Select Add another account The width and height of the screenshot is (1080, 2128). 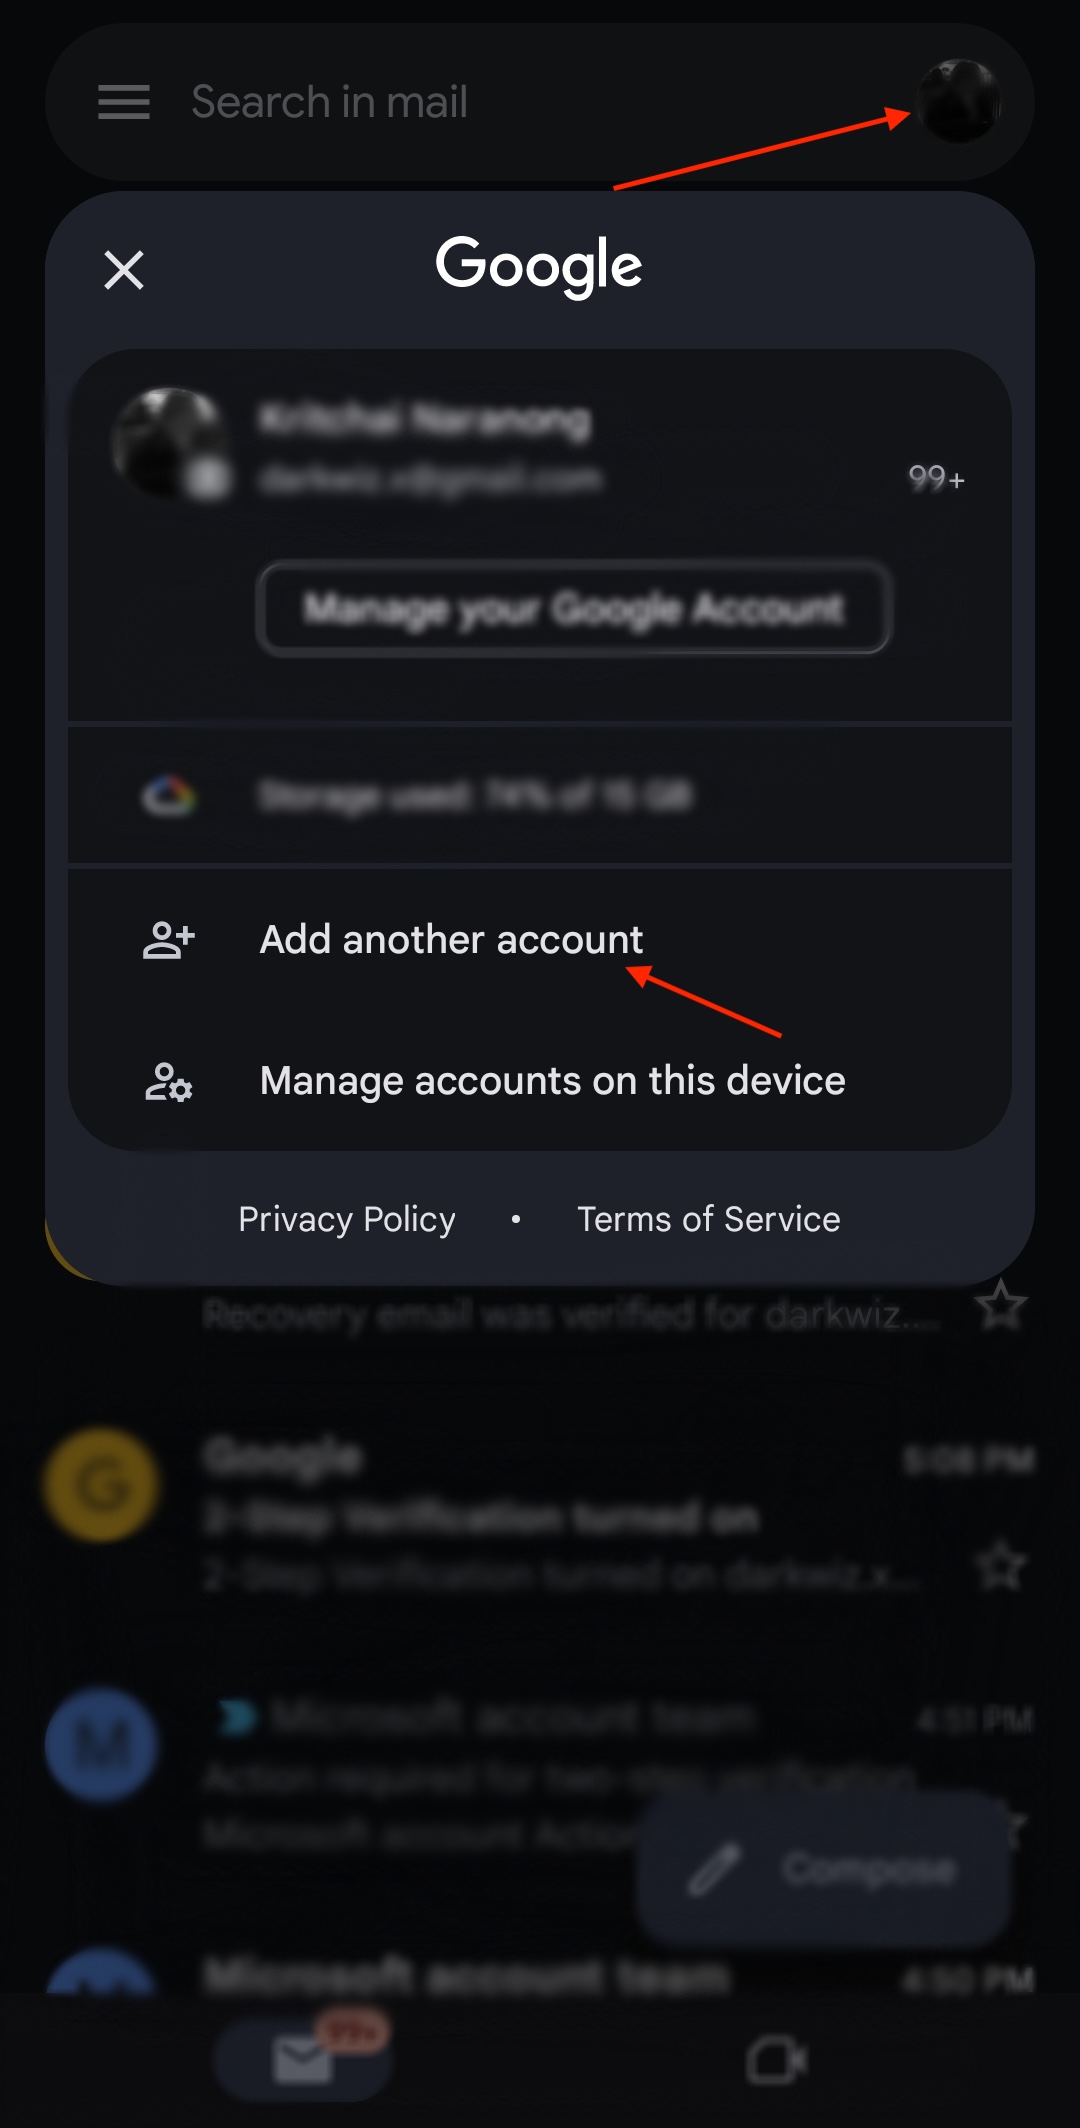(x=451, y=940)
